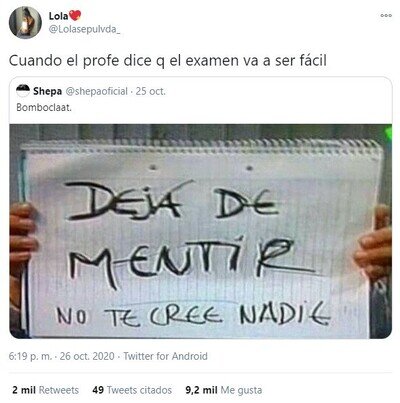View the 49 Tweets citados list
The height and width of the screenshot is (403, 400).
(132, 390)
